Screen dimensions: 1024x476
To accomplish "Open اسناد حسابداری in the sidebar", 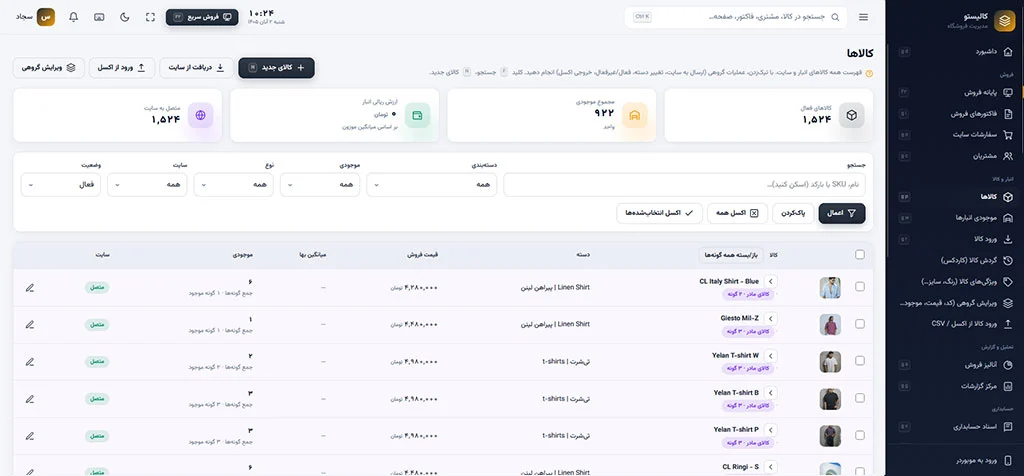I will [955, 426].
